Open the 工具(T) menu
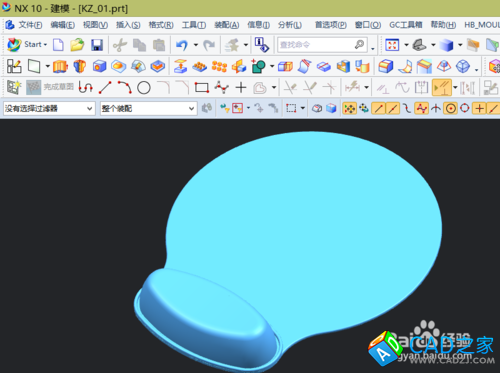The height and width of the screenshot is (373, 500). 194,25
